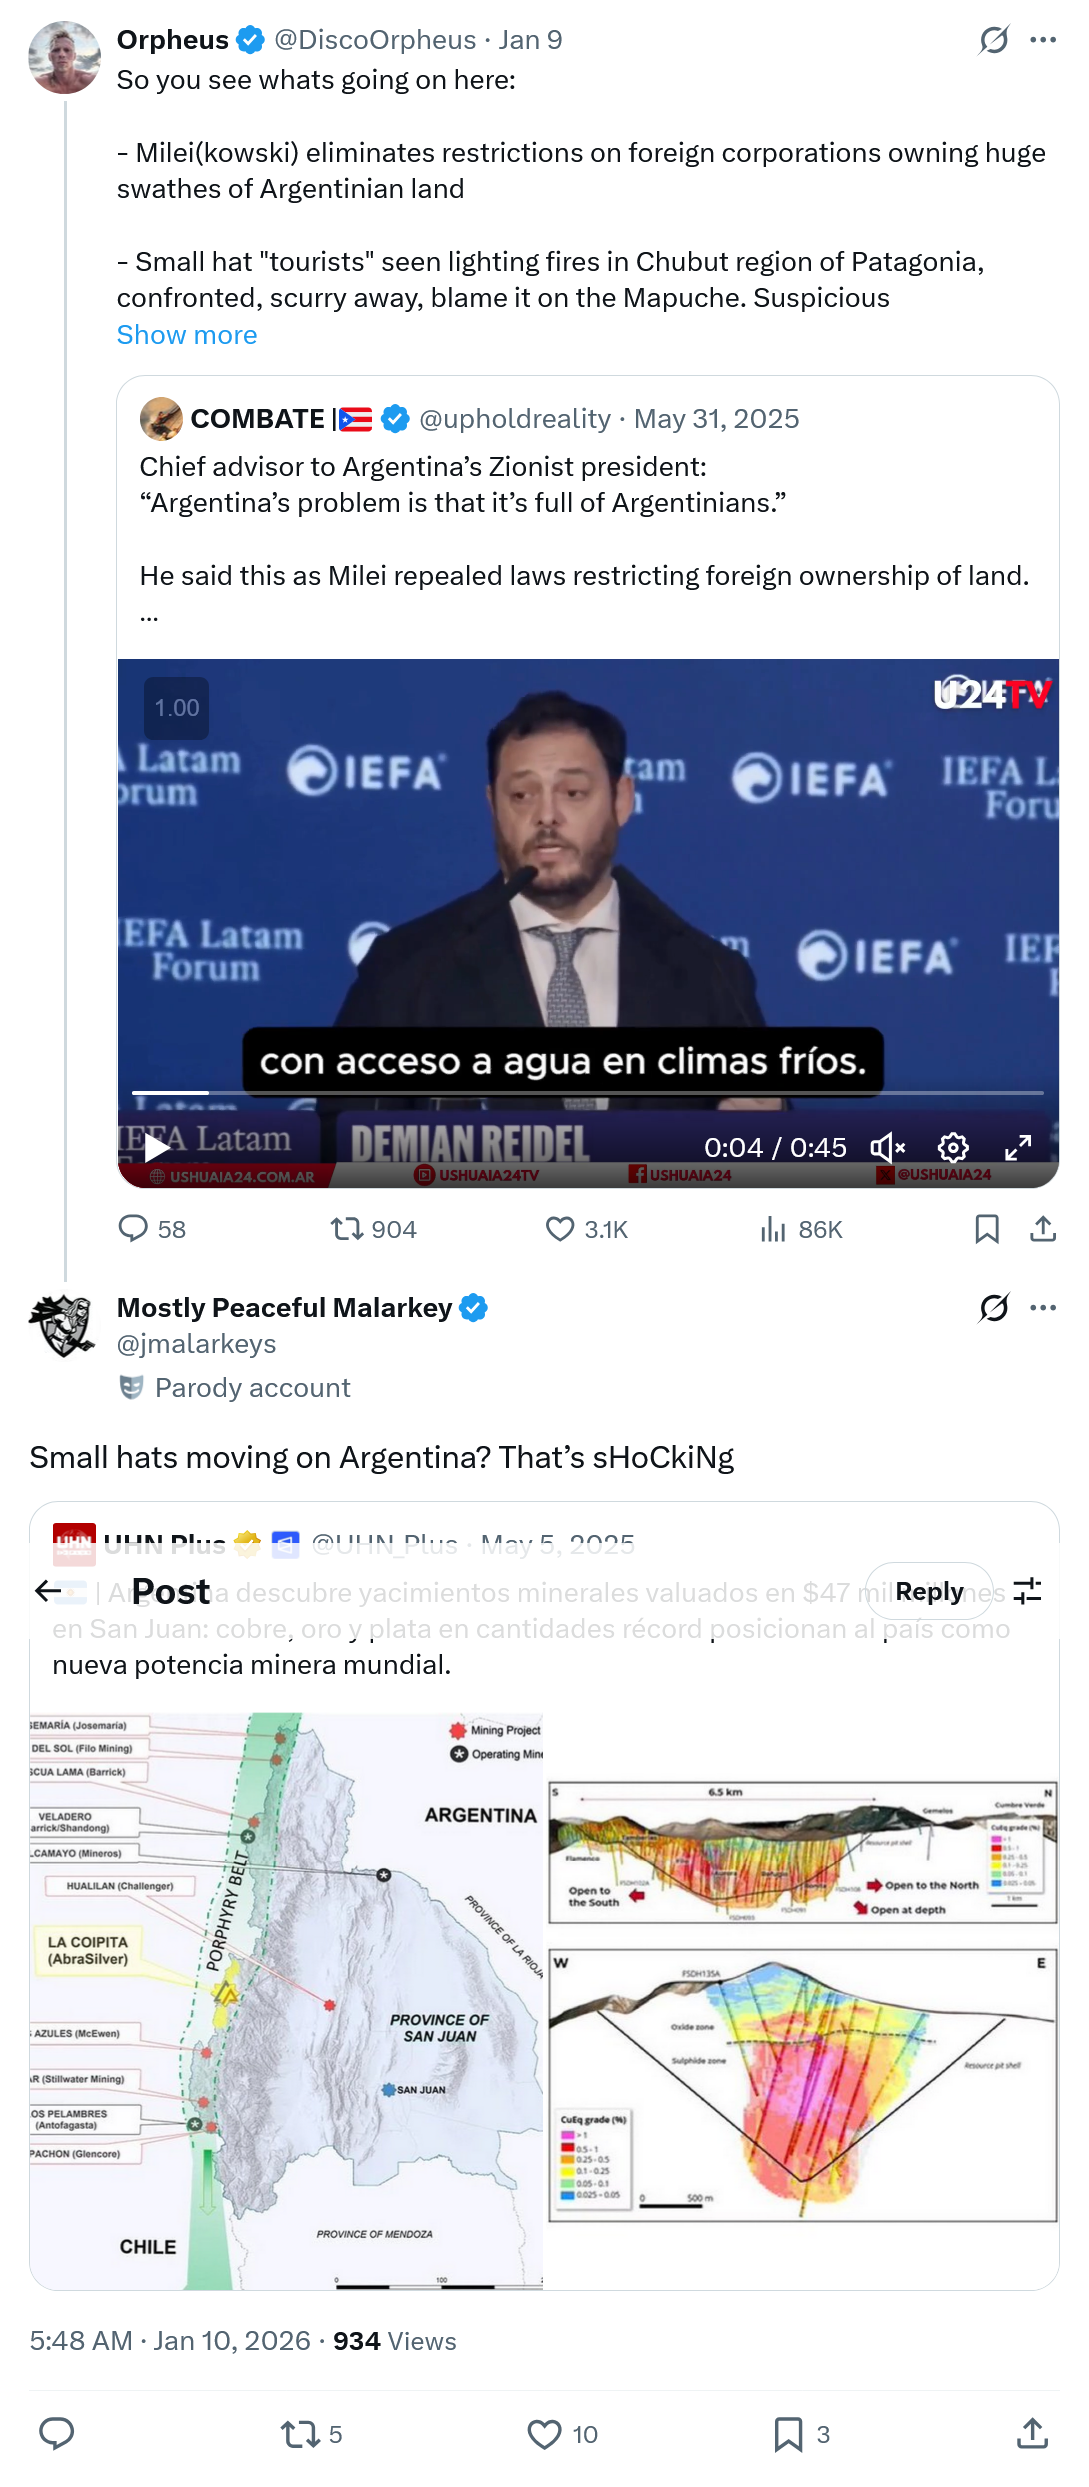Image resolution: width=1089 pixels, height=2487 pixels.
Task: Open the three-dot menu on Orpheus's post
Action: (x=1043, y=40)
